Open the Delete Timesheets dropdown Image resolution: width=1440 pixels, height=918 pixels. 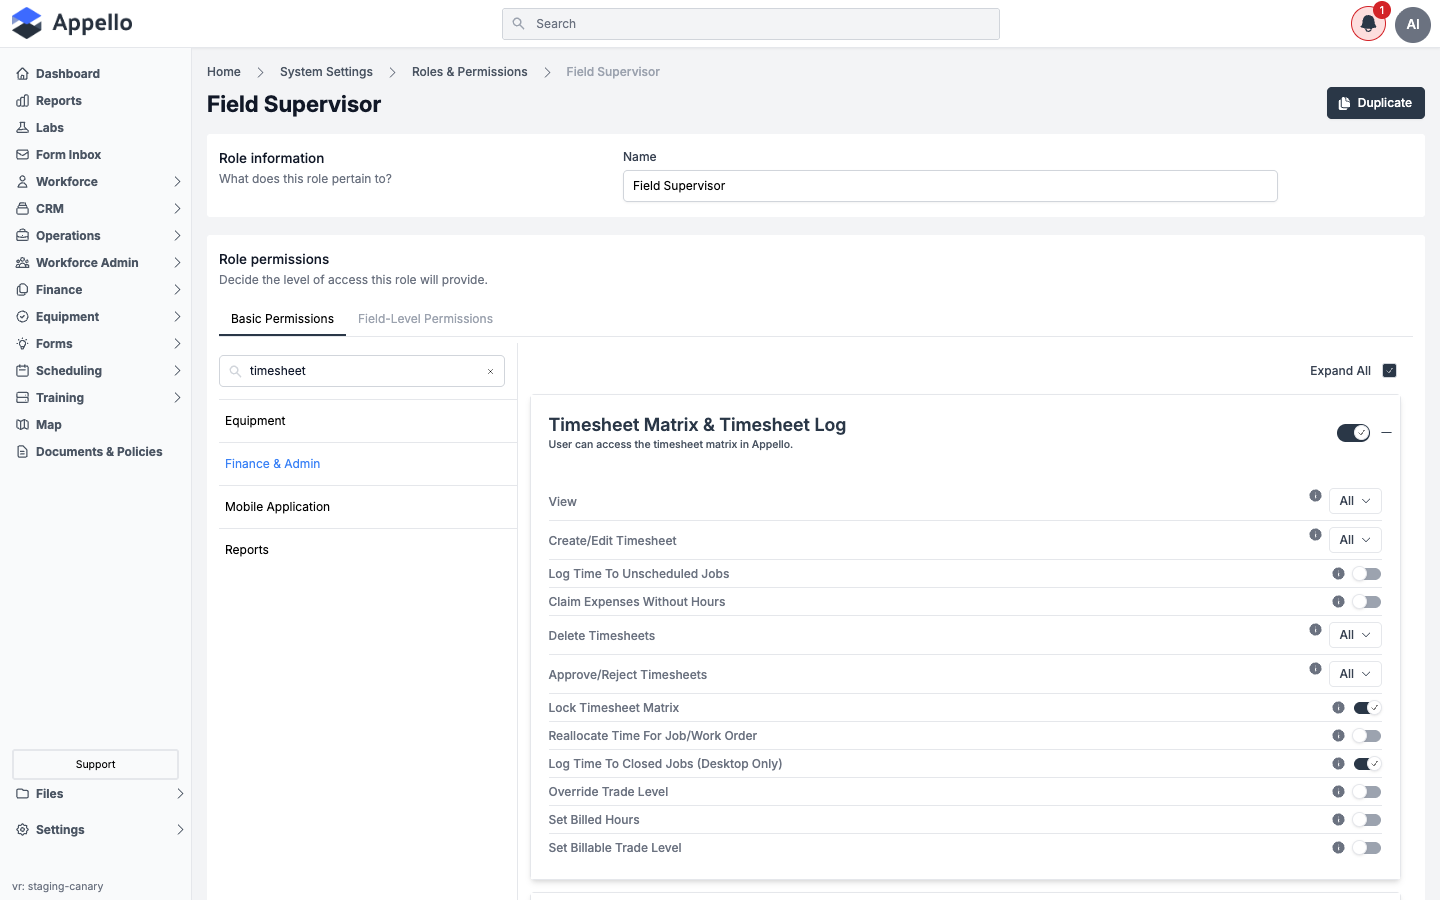tap(1355, 635)
